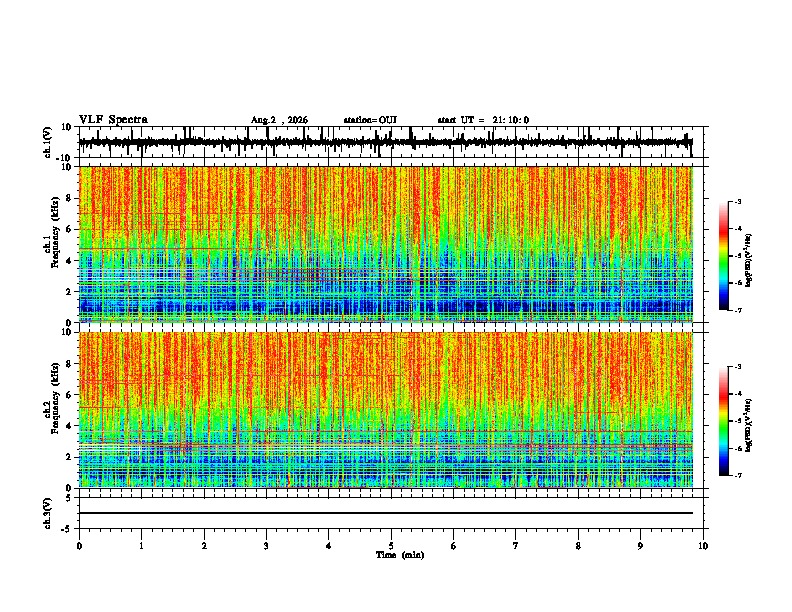Click the "5" tick on the time axis
This screenshot has height=612, width=792.
coord(391,546)
